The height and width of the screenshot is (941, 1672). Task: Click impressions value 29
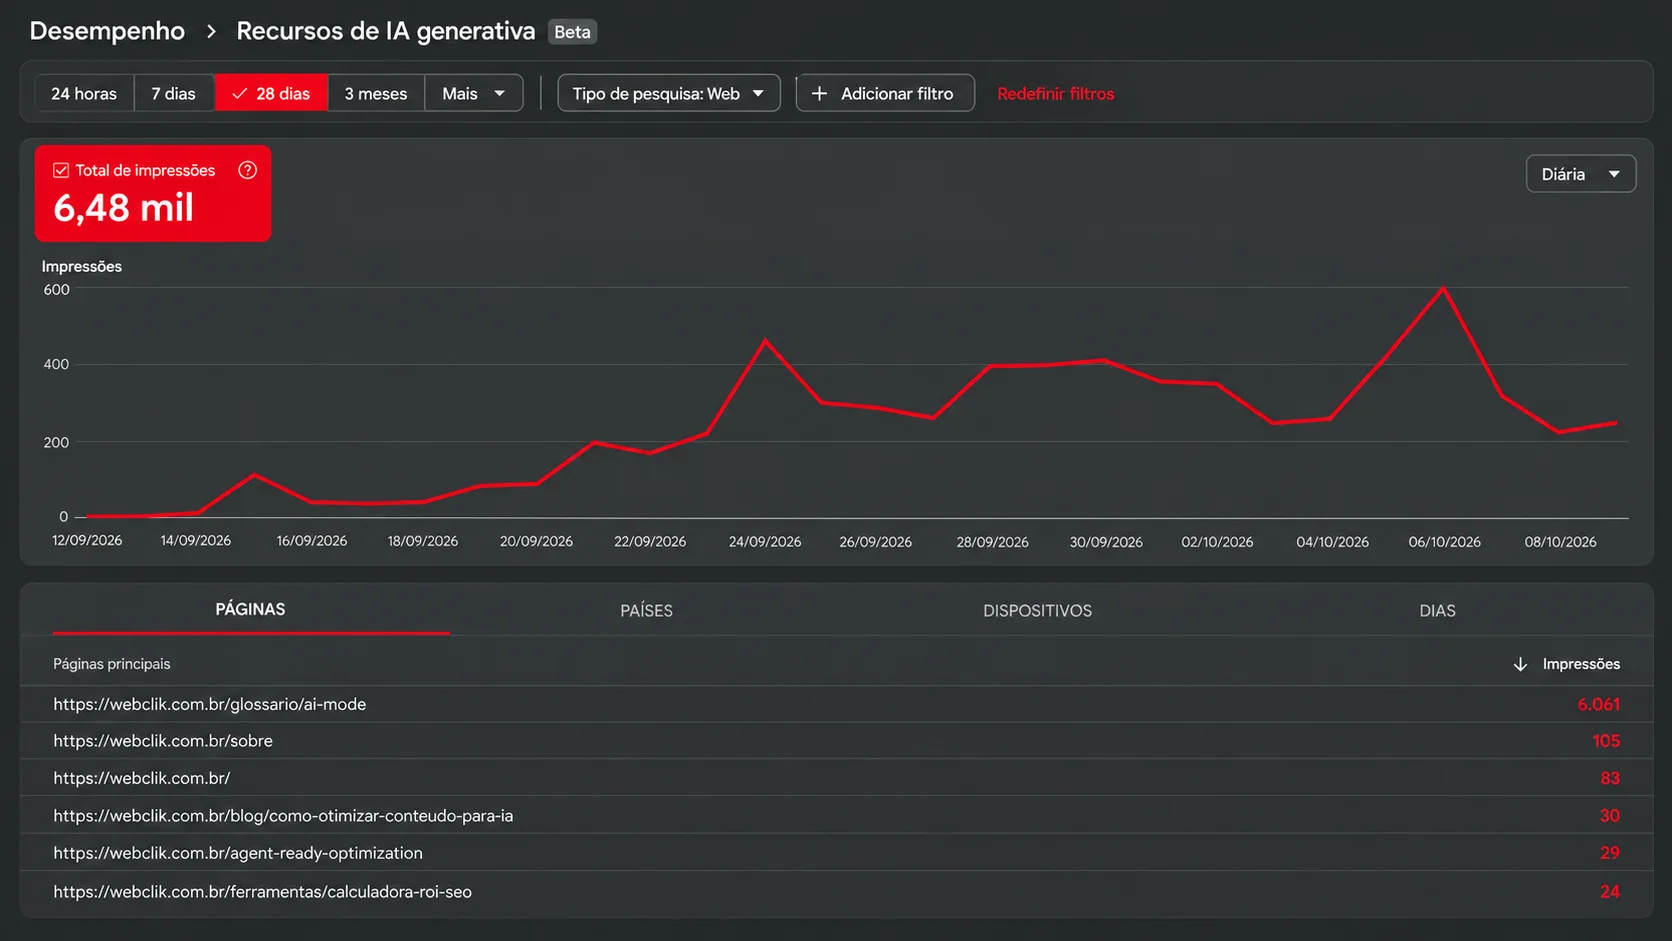coord(1610,853)
